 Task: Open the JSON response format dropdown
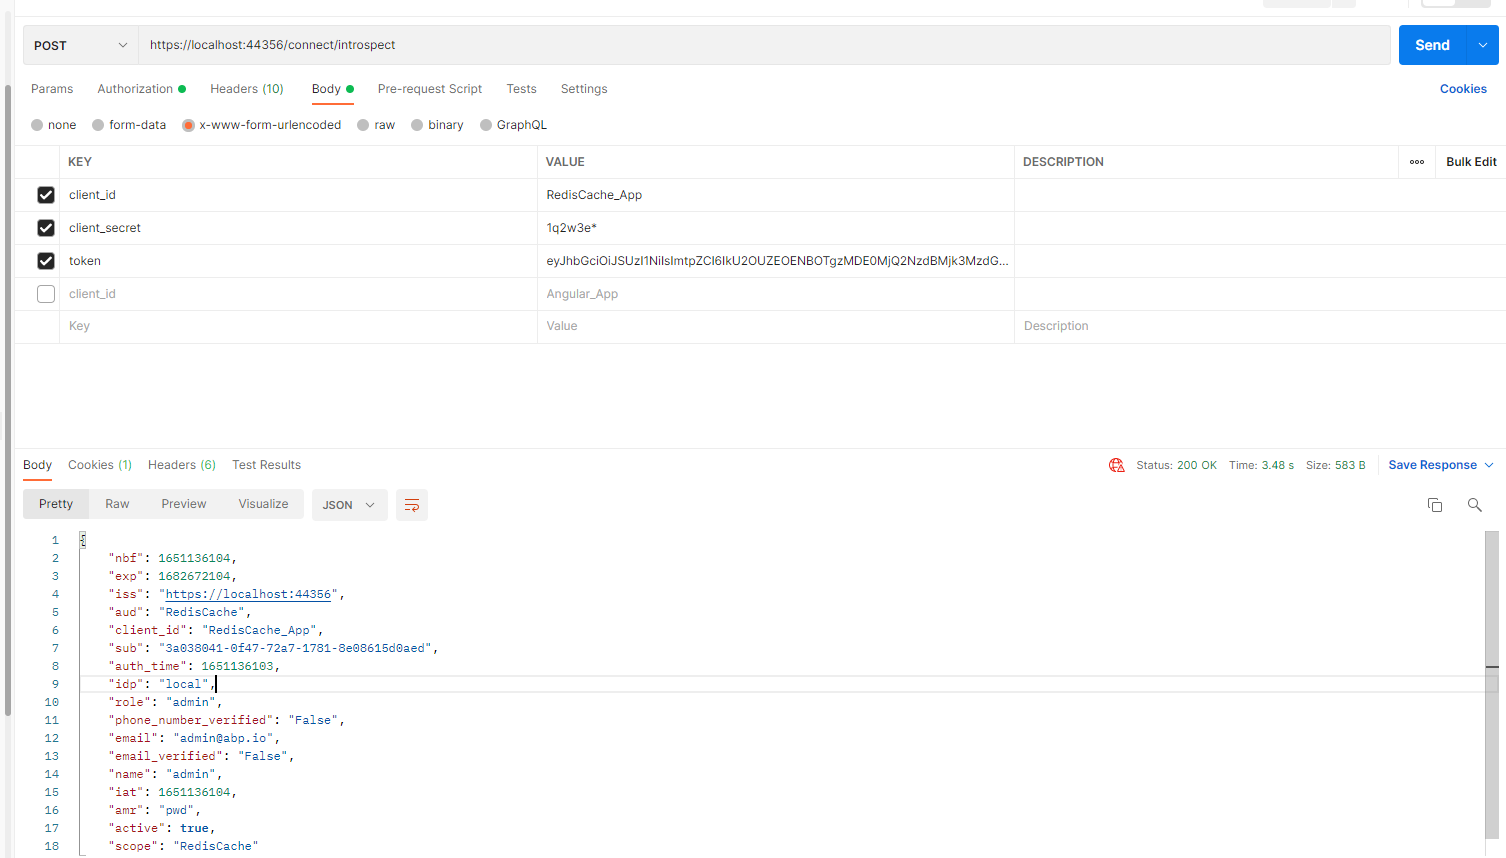(x=349, y=505)
